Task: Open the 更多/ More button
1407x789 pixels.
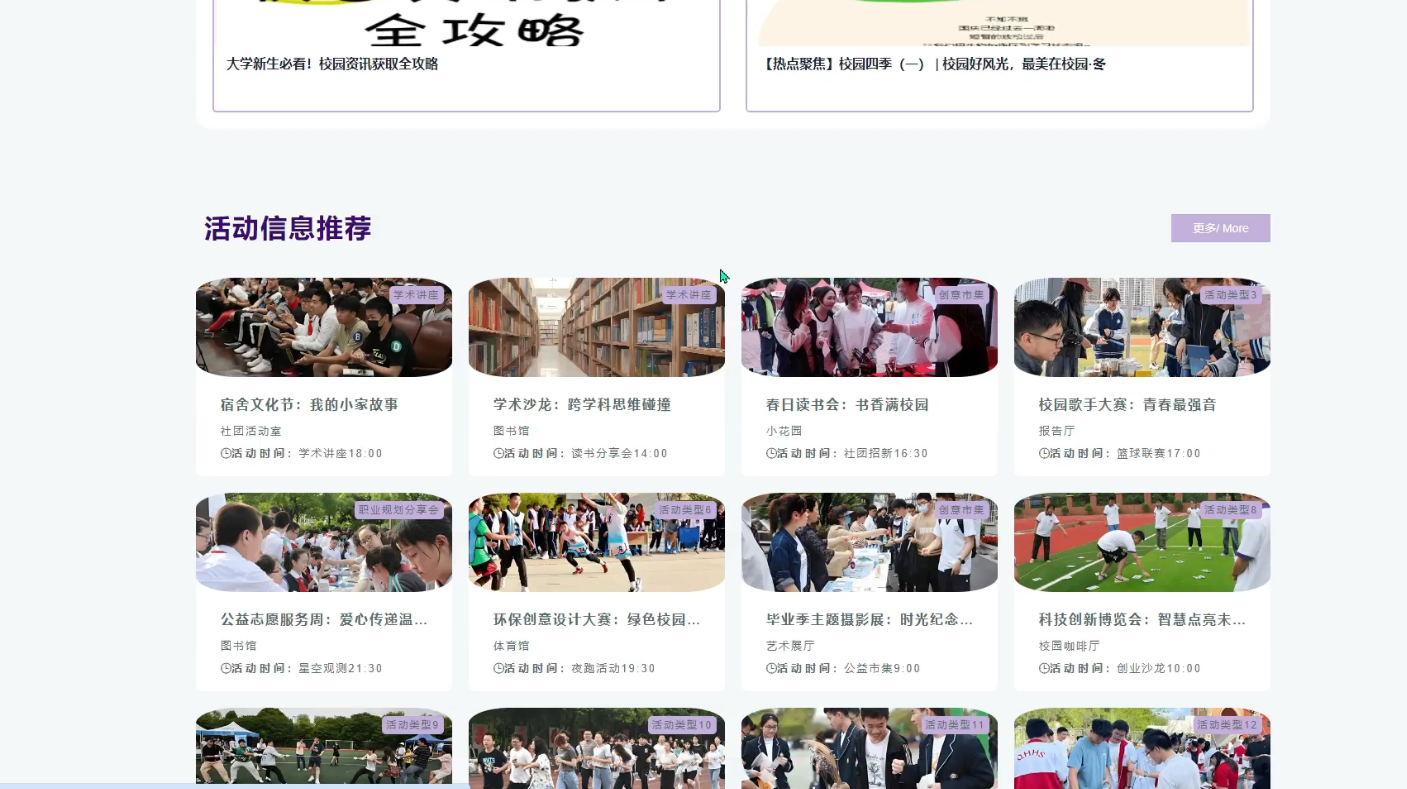Action: tap(1220, 228)
